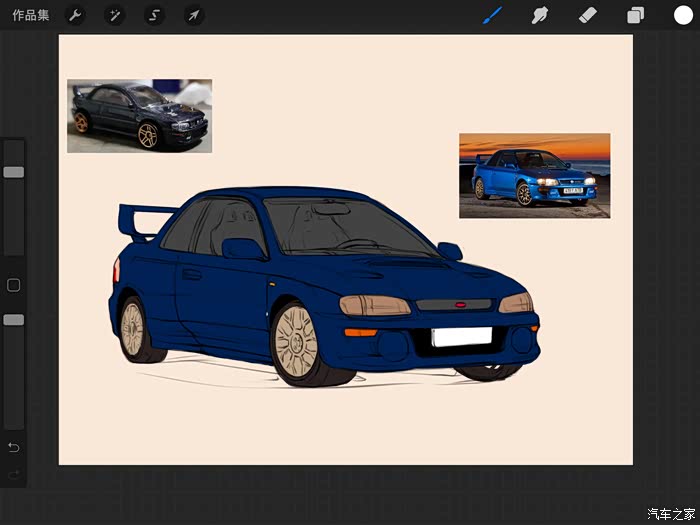Image resolution: width=700 pixels, height=525 pixels.
Task: Select the Eraser tool
Action: pos(588,16)
